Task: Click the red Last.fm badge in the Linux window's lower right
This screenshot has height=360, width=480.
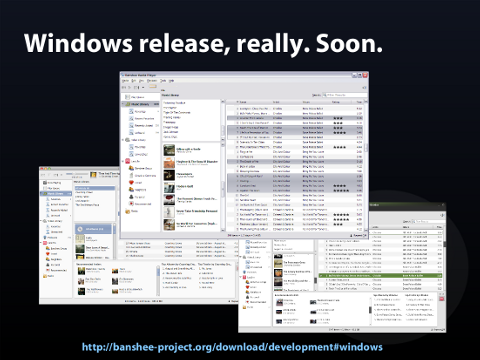Action: click(442, 299)
